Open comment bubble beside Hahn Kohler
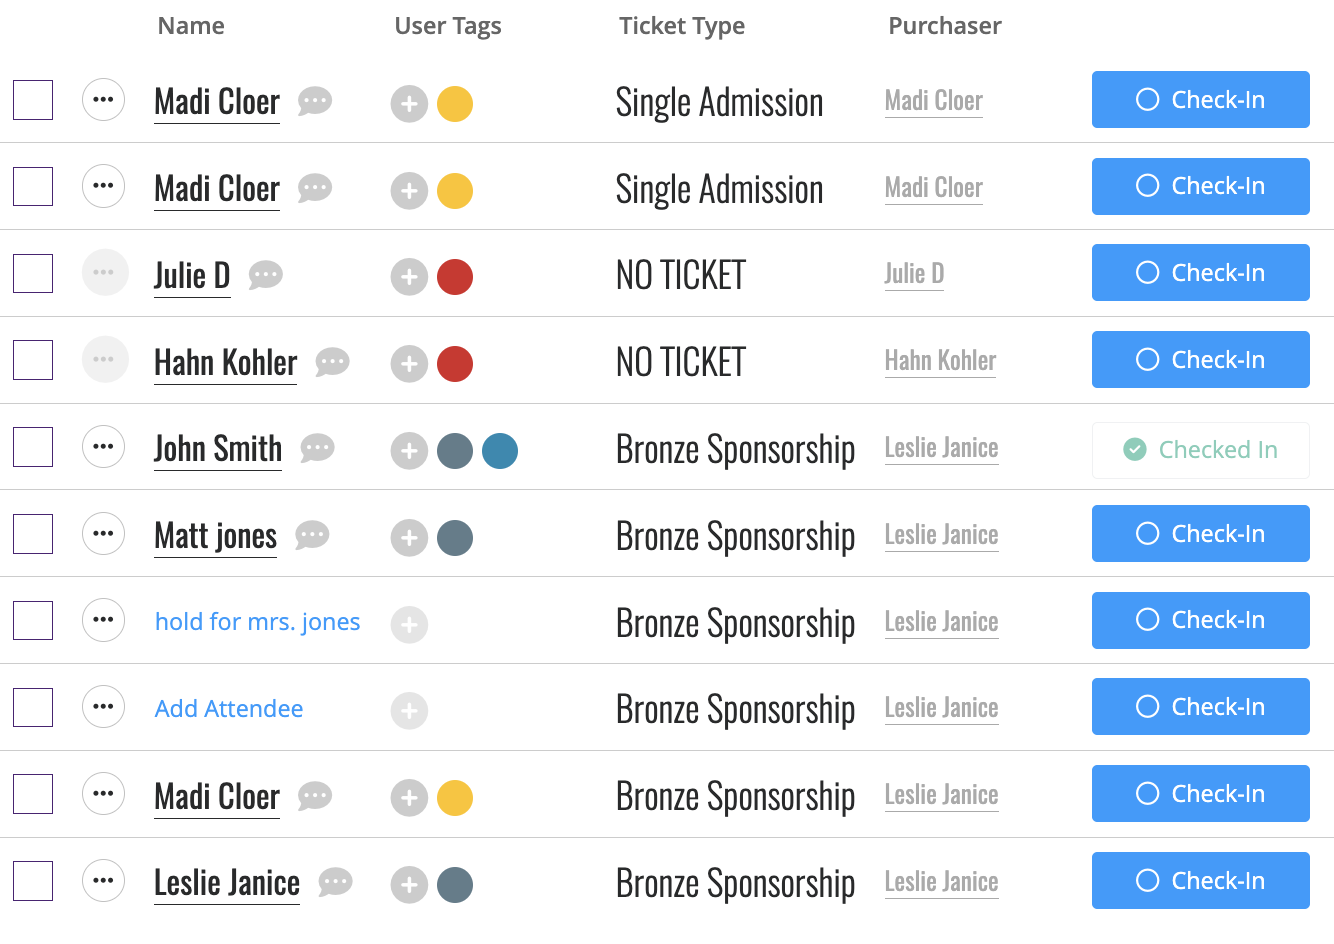 332,361
